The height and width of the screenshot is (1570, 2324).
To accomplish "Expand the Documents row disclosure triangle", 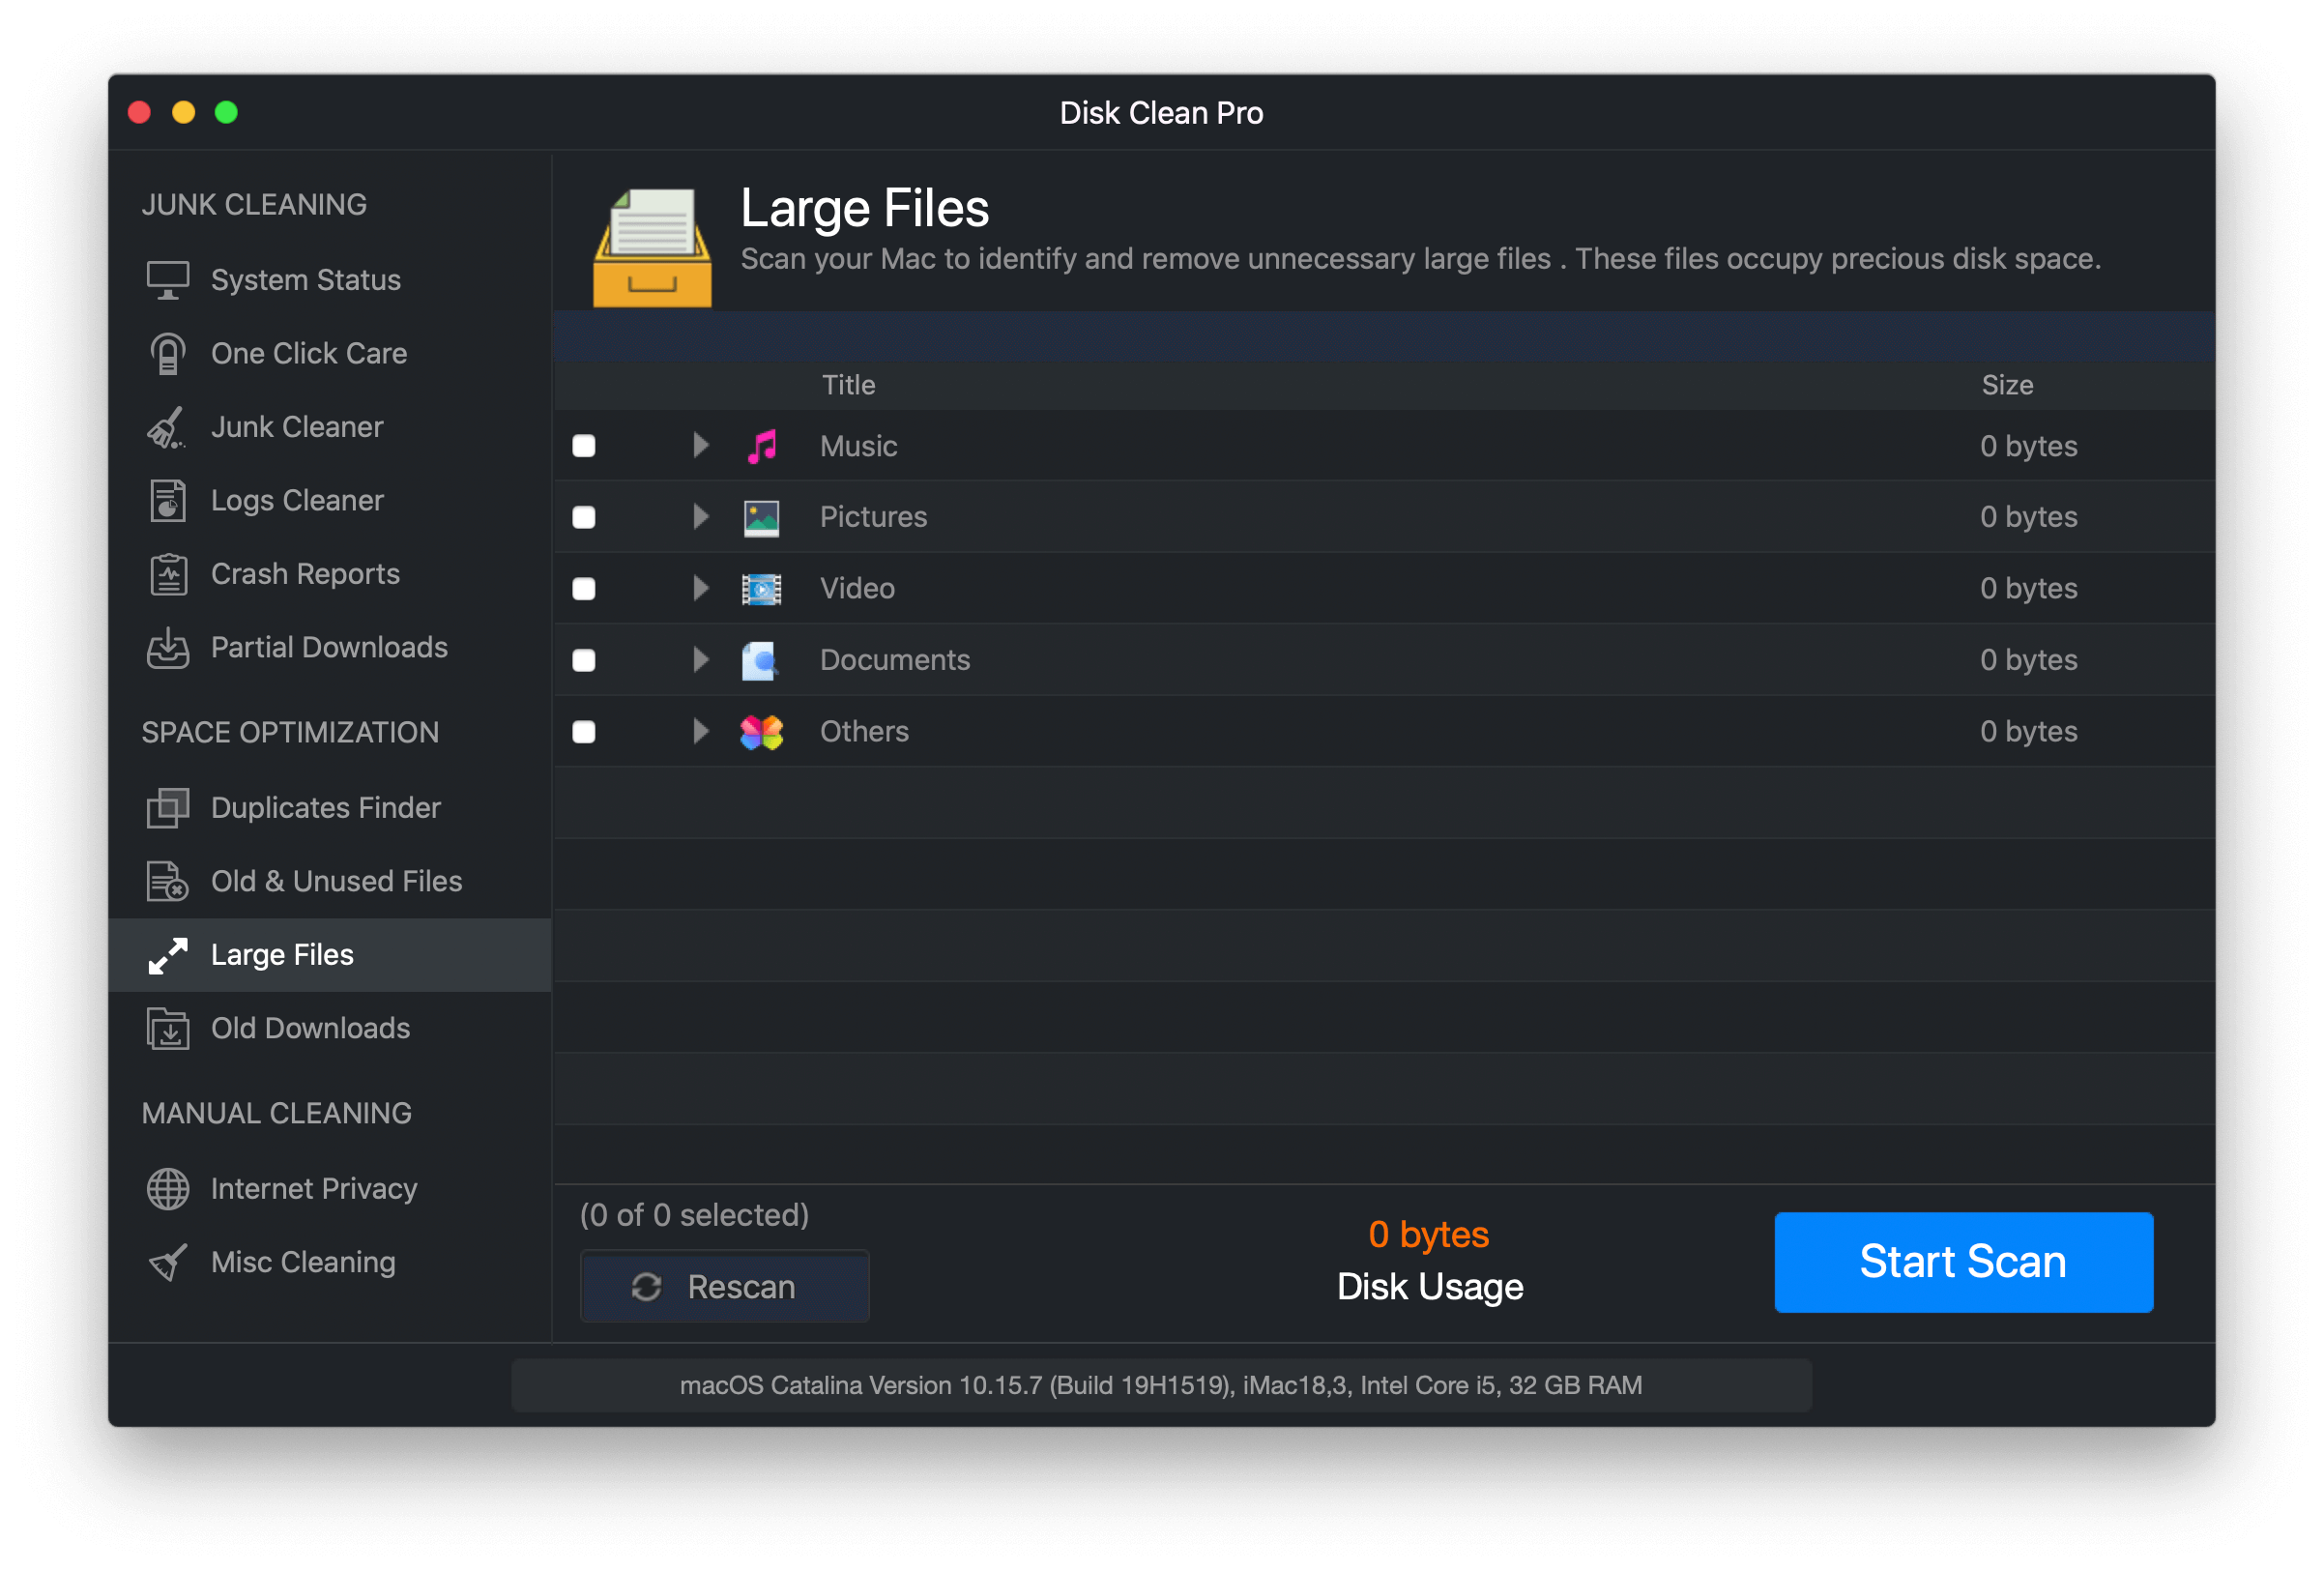I will click(x=700, y=660).
